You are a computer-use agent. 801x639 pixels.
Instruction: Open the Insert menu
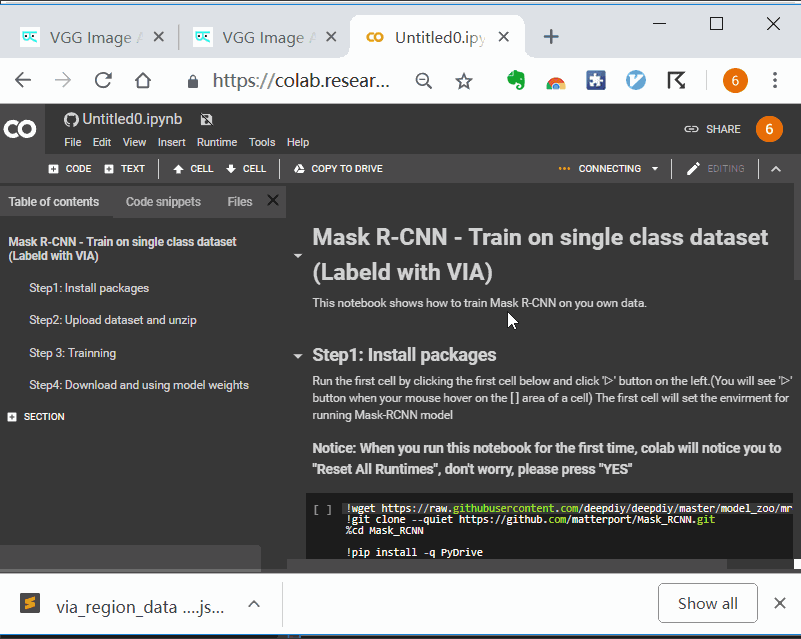pos(172,143)
